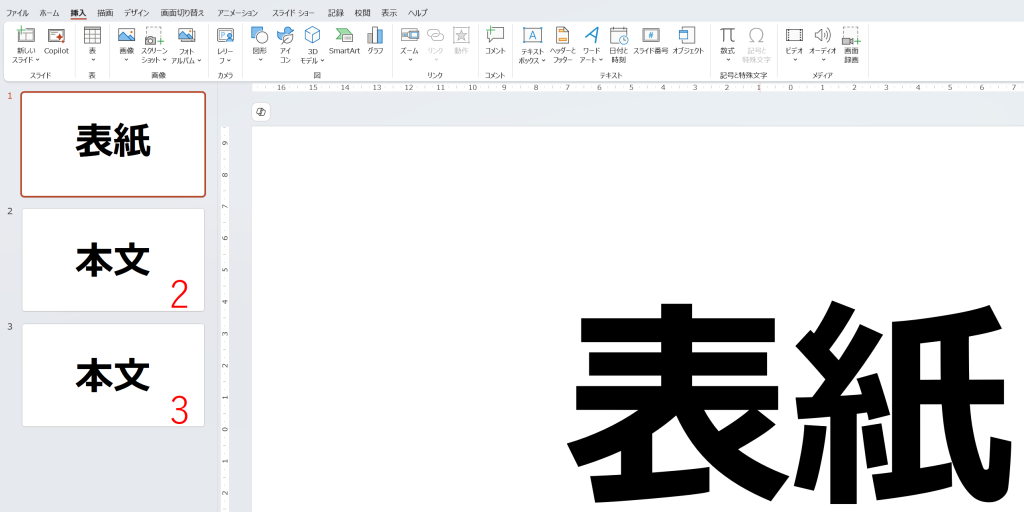Open the 図形 (shapes) dropdown
The width and height of the screenshot is (1024, 512).
[260, 59]
